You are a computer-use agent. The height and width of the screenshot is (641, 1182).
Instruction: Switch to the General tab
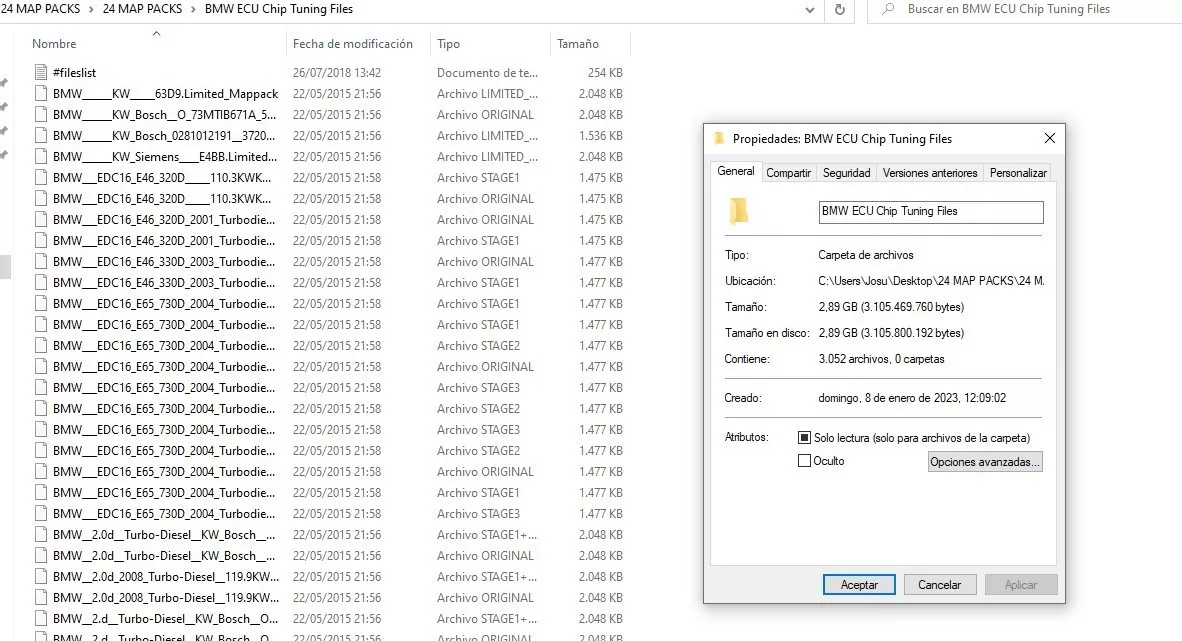pyautogui.click(x=736, y=171)
